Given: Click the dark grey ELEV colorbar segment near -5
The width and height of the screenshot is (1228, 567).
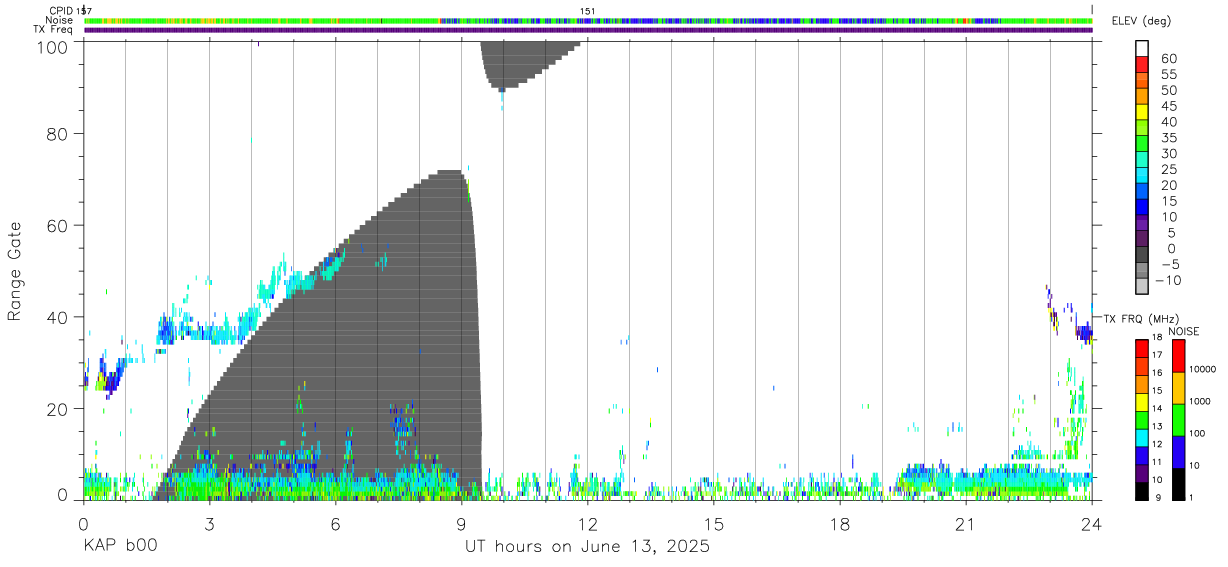Looking at the screenshot, I should click(1141, 256).
